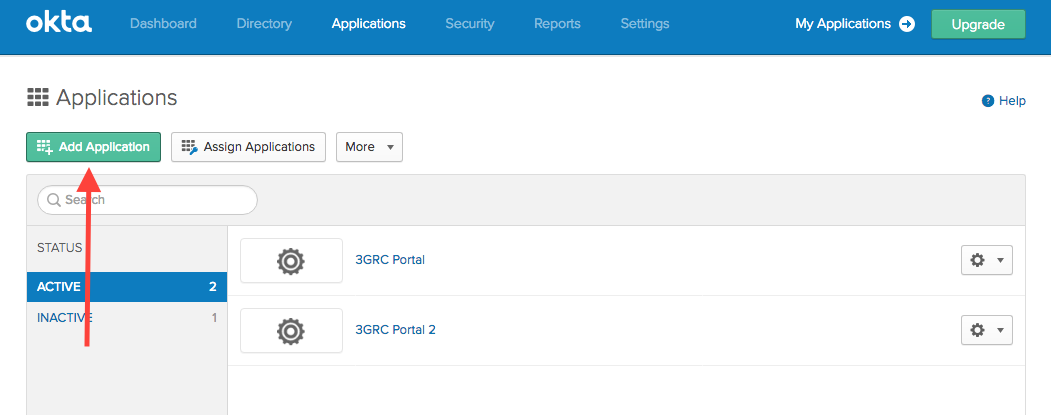Click the Help question mark icon
This screenshot has width=1051, height=415.
[987, 101]
